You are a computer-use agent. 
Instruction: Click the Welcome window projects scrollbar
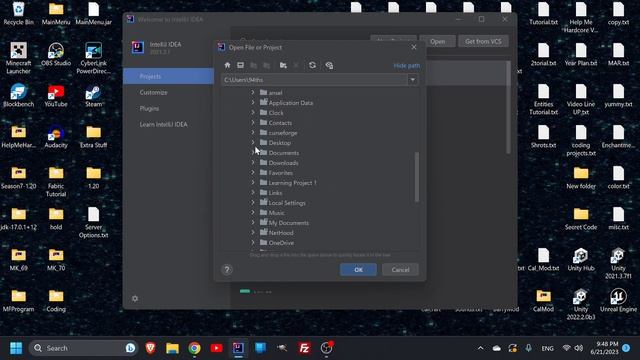pyautogui.click(x=508, y=107)
